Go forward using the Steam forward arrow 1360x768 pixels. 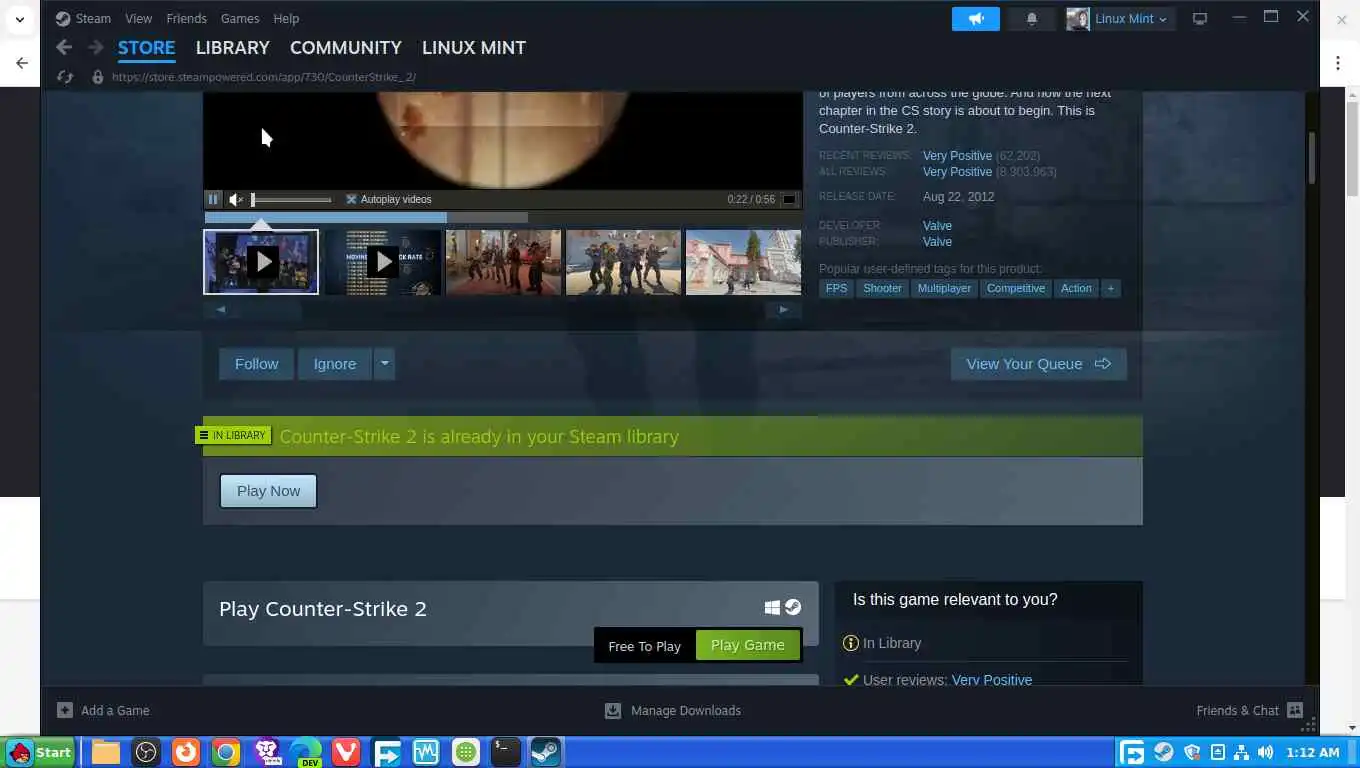(x=96, y=47)
